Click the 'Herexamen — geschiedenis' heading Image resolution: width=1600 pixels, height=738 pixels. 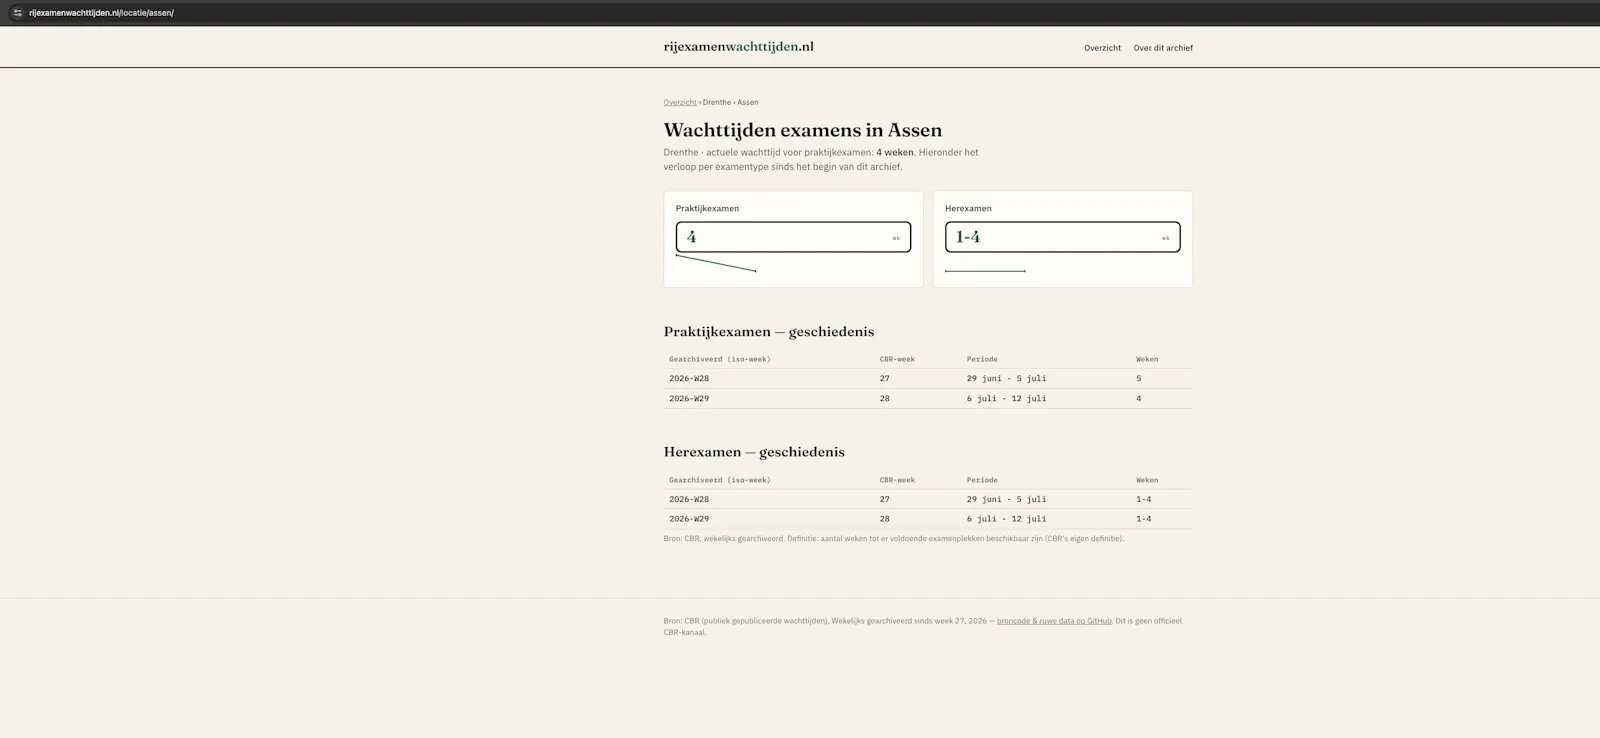(x=754, y=452)
